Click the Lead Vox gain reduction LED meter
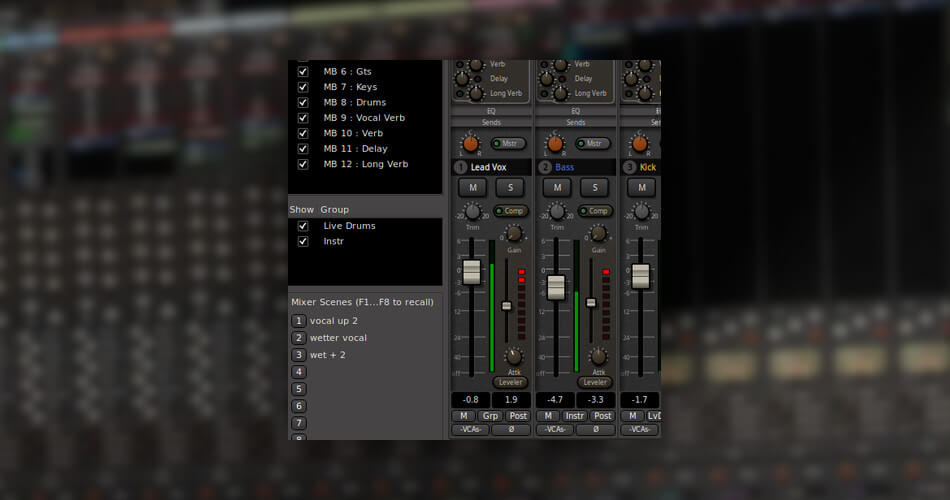The width and height of the screenshot is (950, 500). pos(522,303)
